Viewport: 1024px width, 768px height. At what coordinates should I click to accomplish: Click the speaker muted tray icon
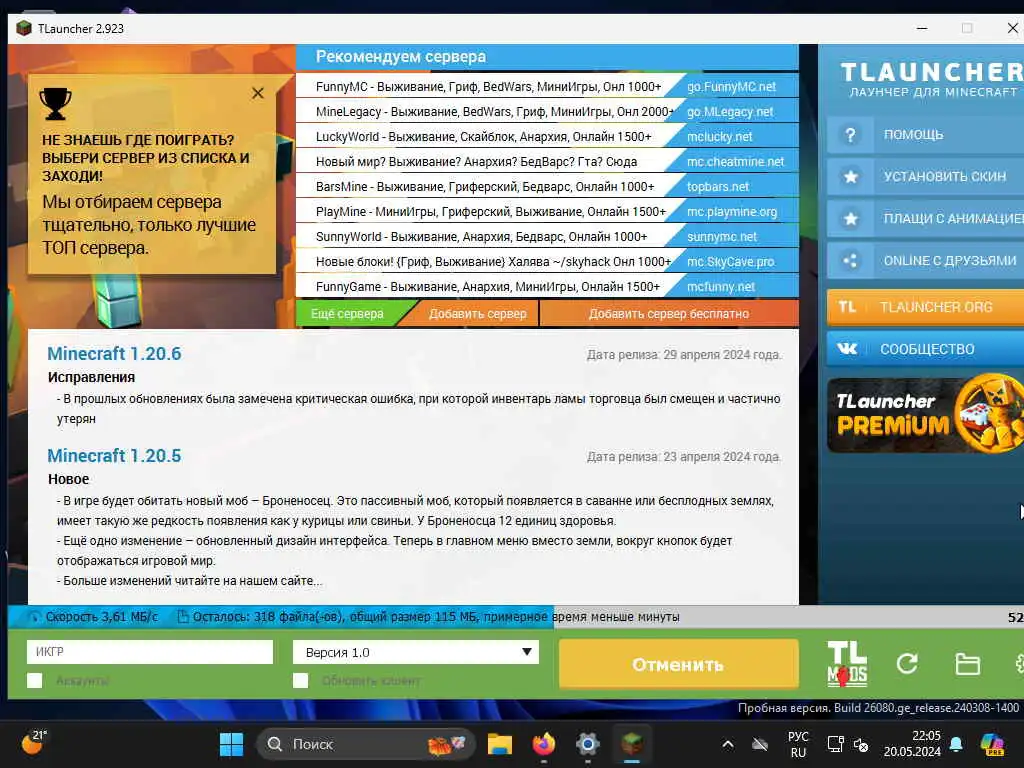click(861, 744)
